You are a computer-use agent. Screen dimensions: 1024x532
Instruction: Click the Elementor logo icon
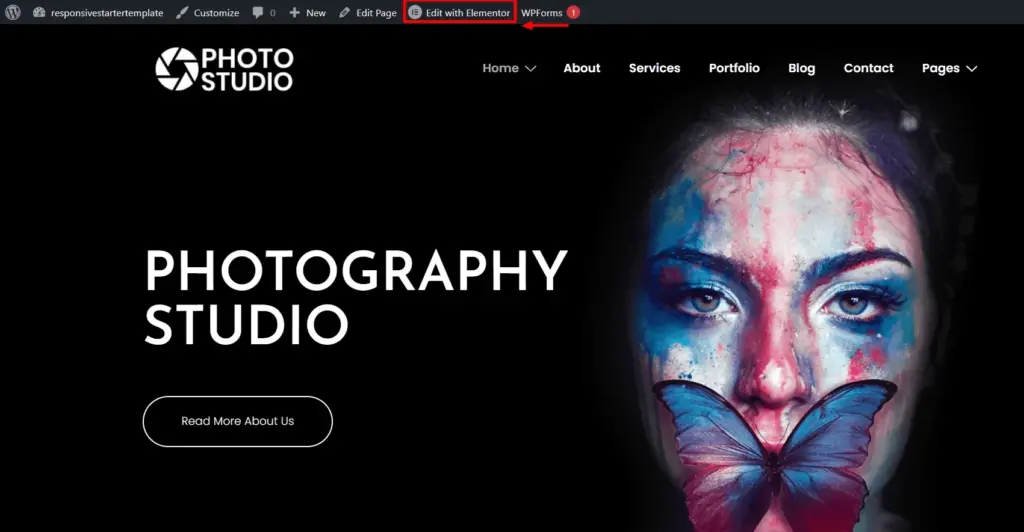click(415, 13)
